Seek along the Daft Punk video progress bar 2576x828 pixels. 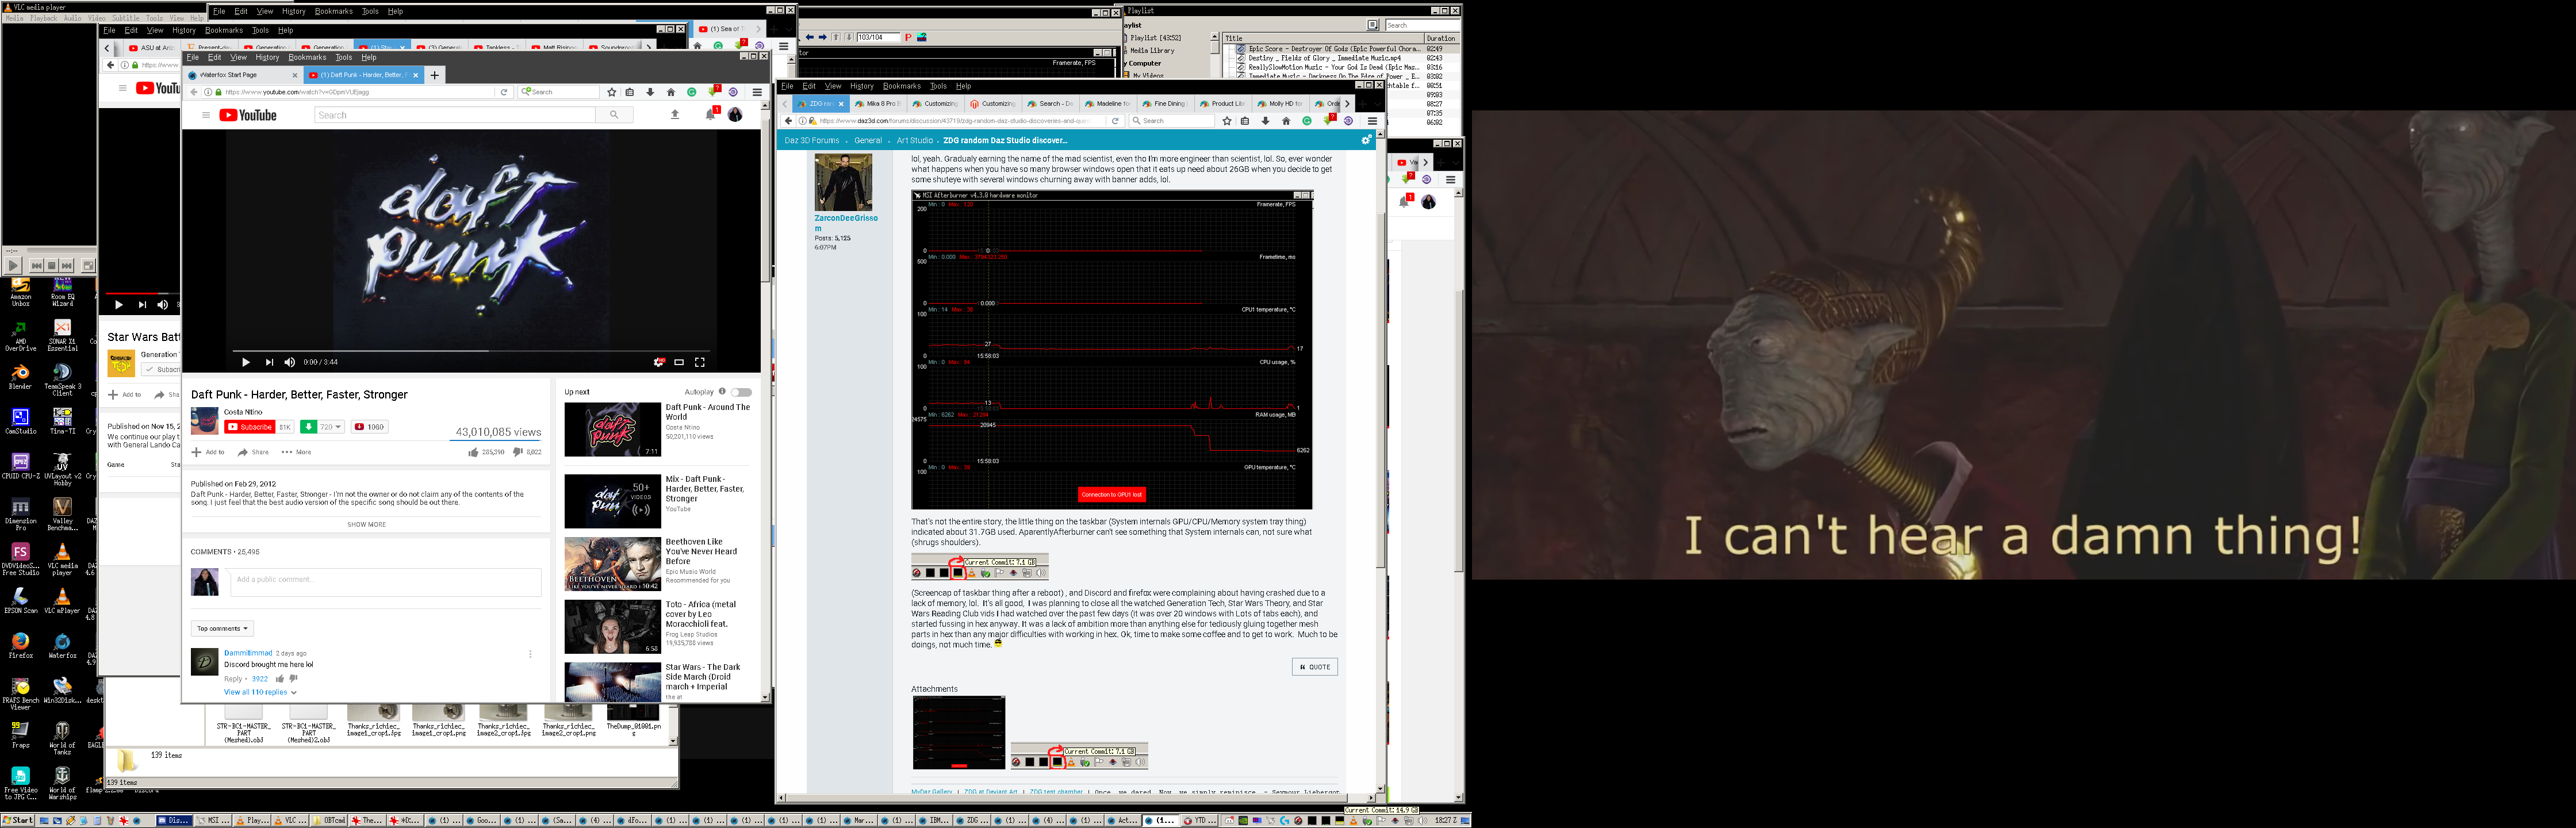471,351
